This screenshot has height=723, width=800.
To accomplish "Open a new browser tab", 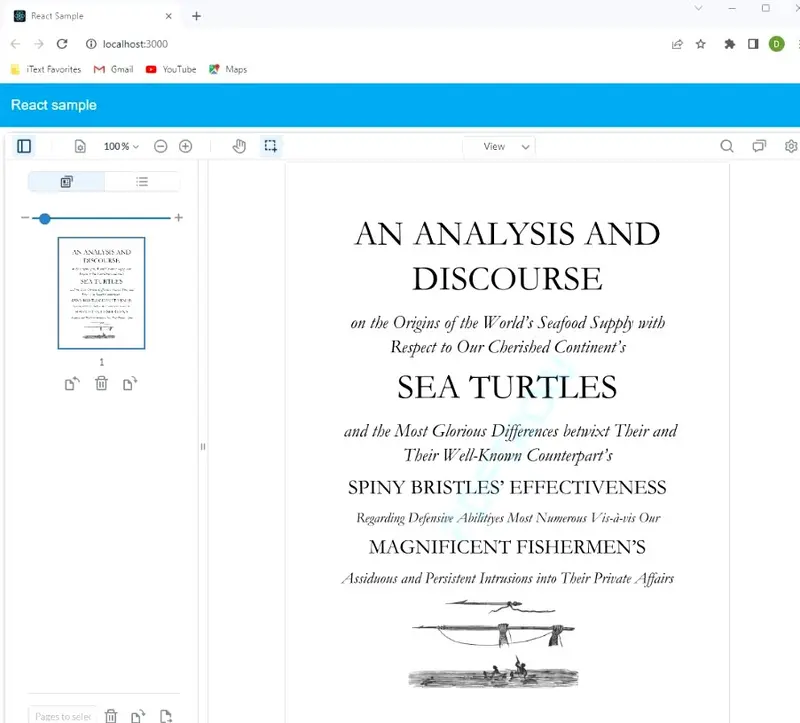I will [x=196, y=16].
